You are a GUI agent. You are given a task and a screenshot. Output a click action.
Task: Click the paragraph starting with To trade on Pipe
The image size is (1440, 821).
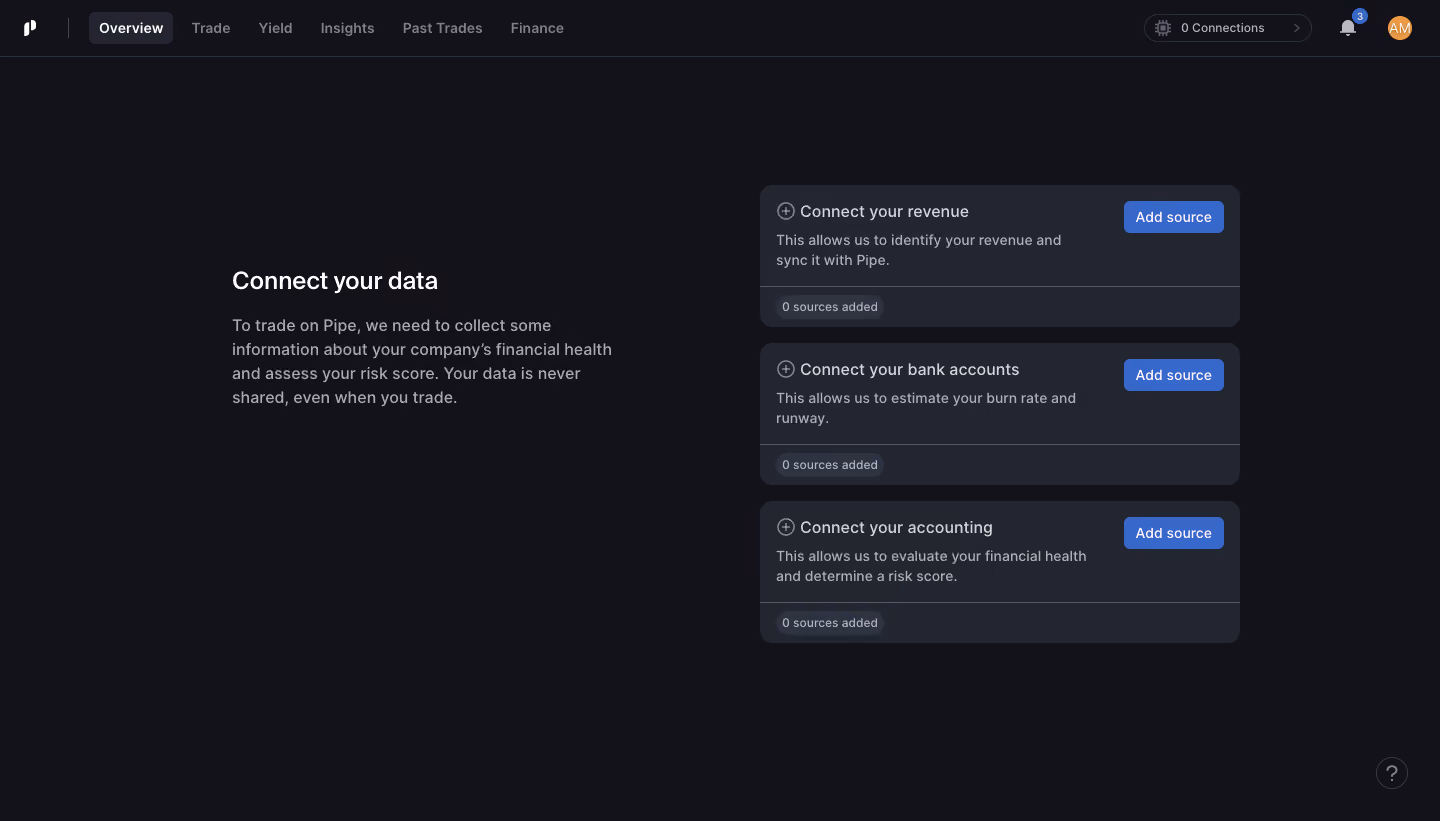pyautogui.click(x=422, y=361)
